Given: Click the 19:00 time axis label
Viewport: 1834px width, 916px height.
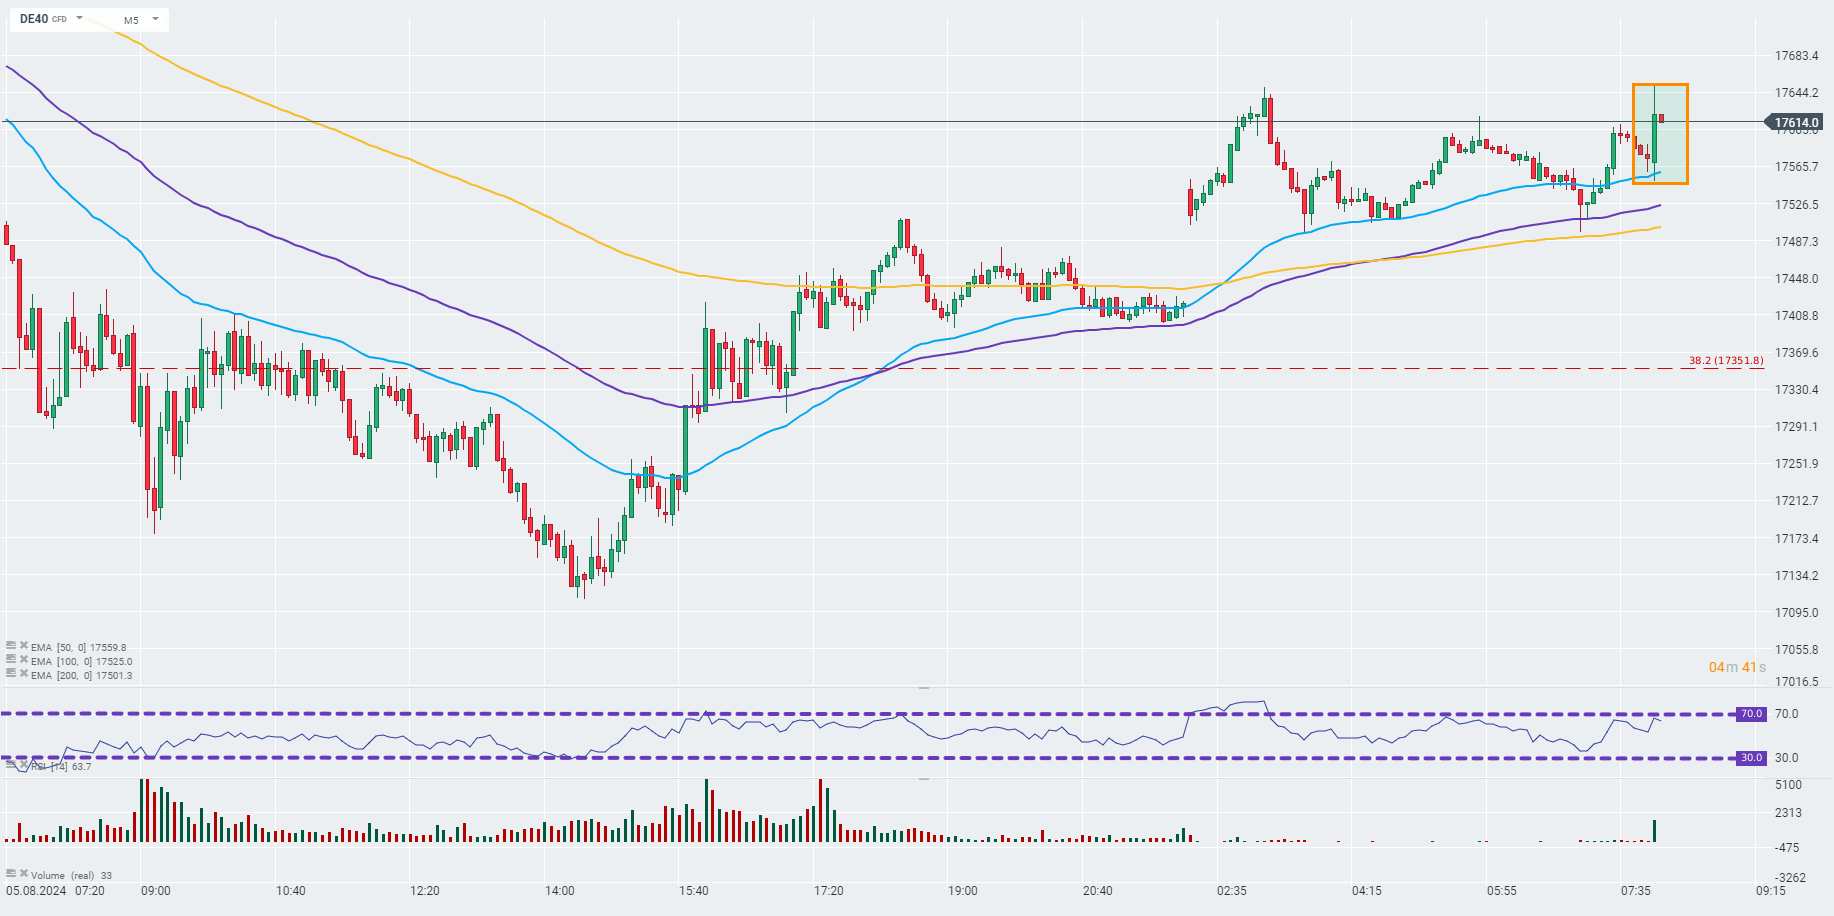Looking at the screenshot, I should click(x=963, y=890).
